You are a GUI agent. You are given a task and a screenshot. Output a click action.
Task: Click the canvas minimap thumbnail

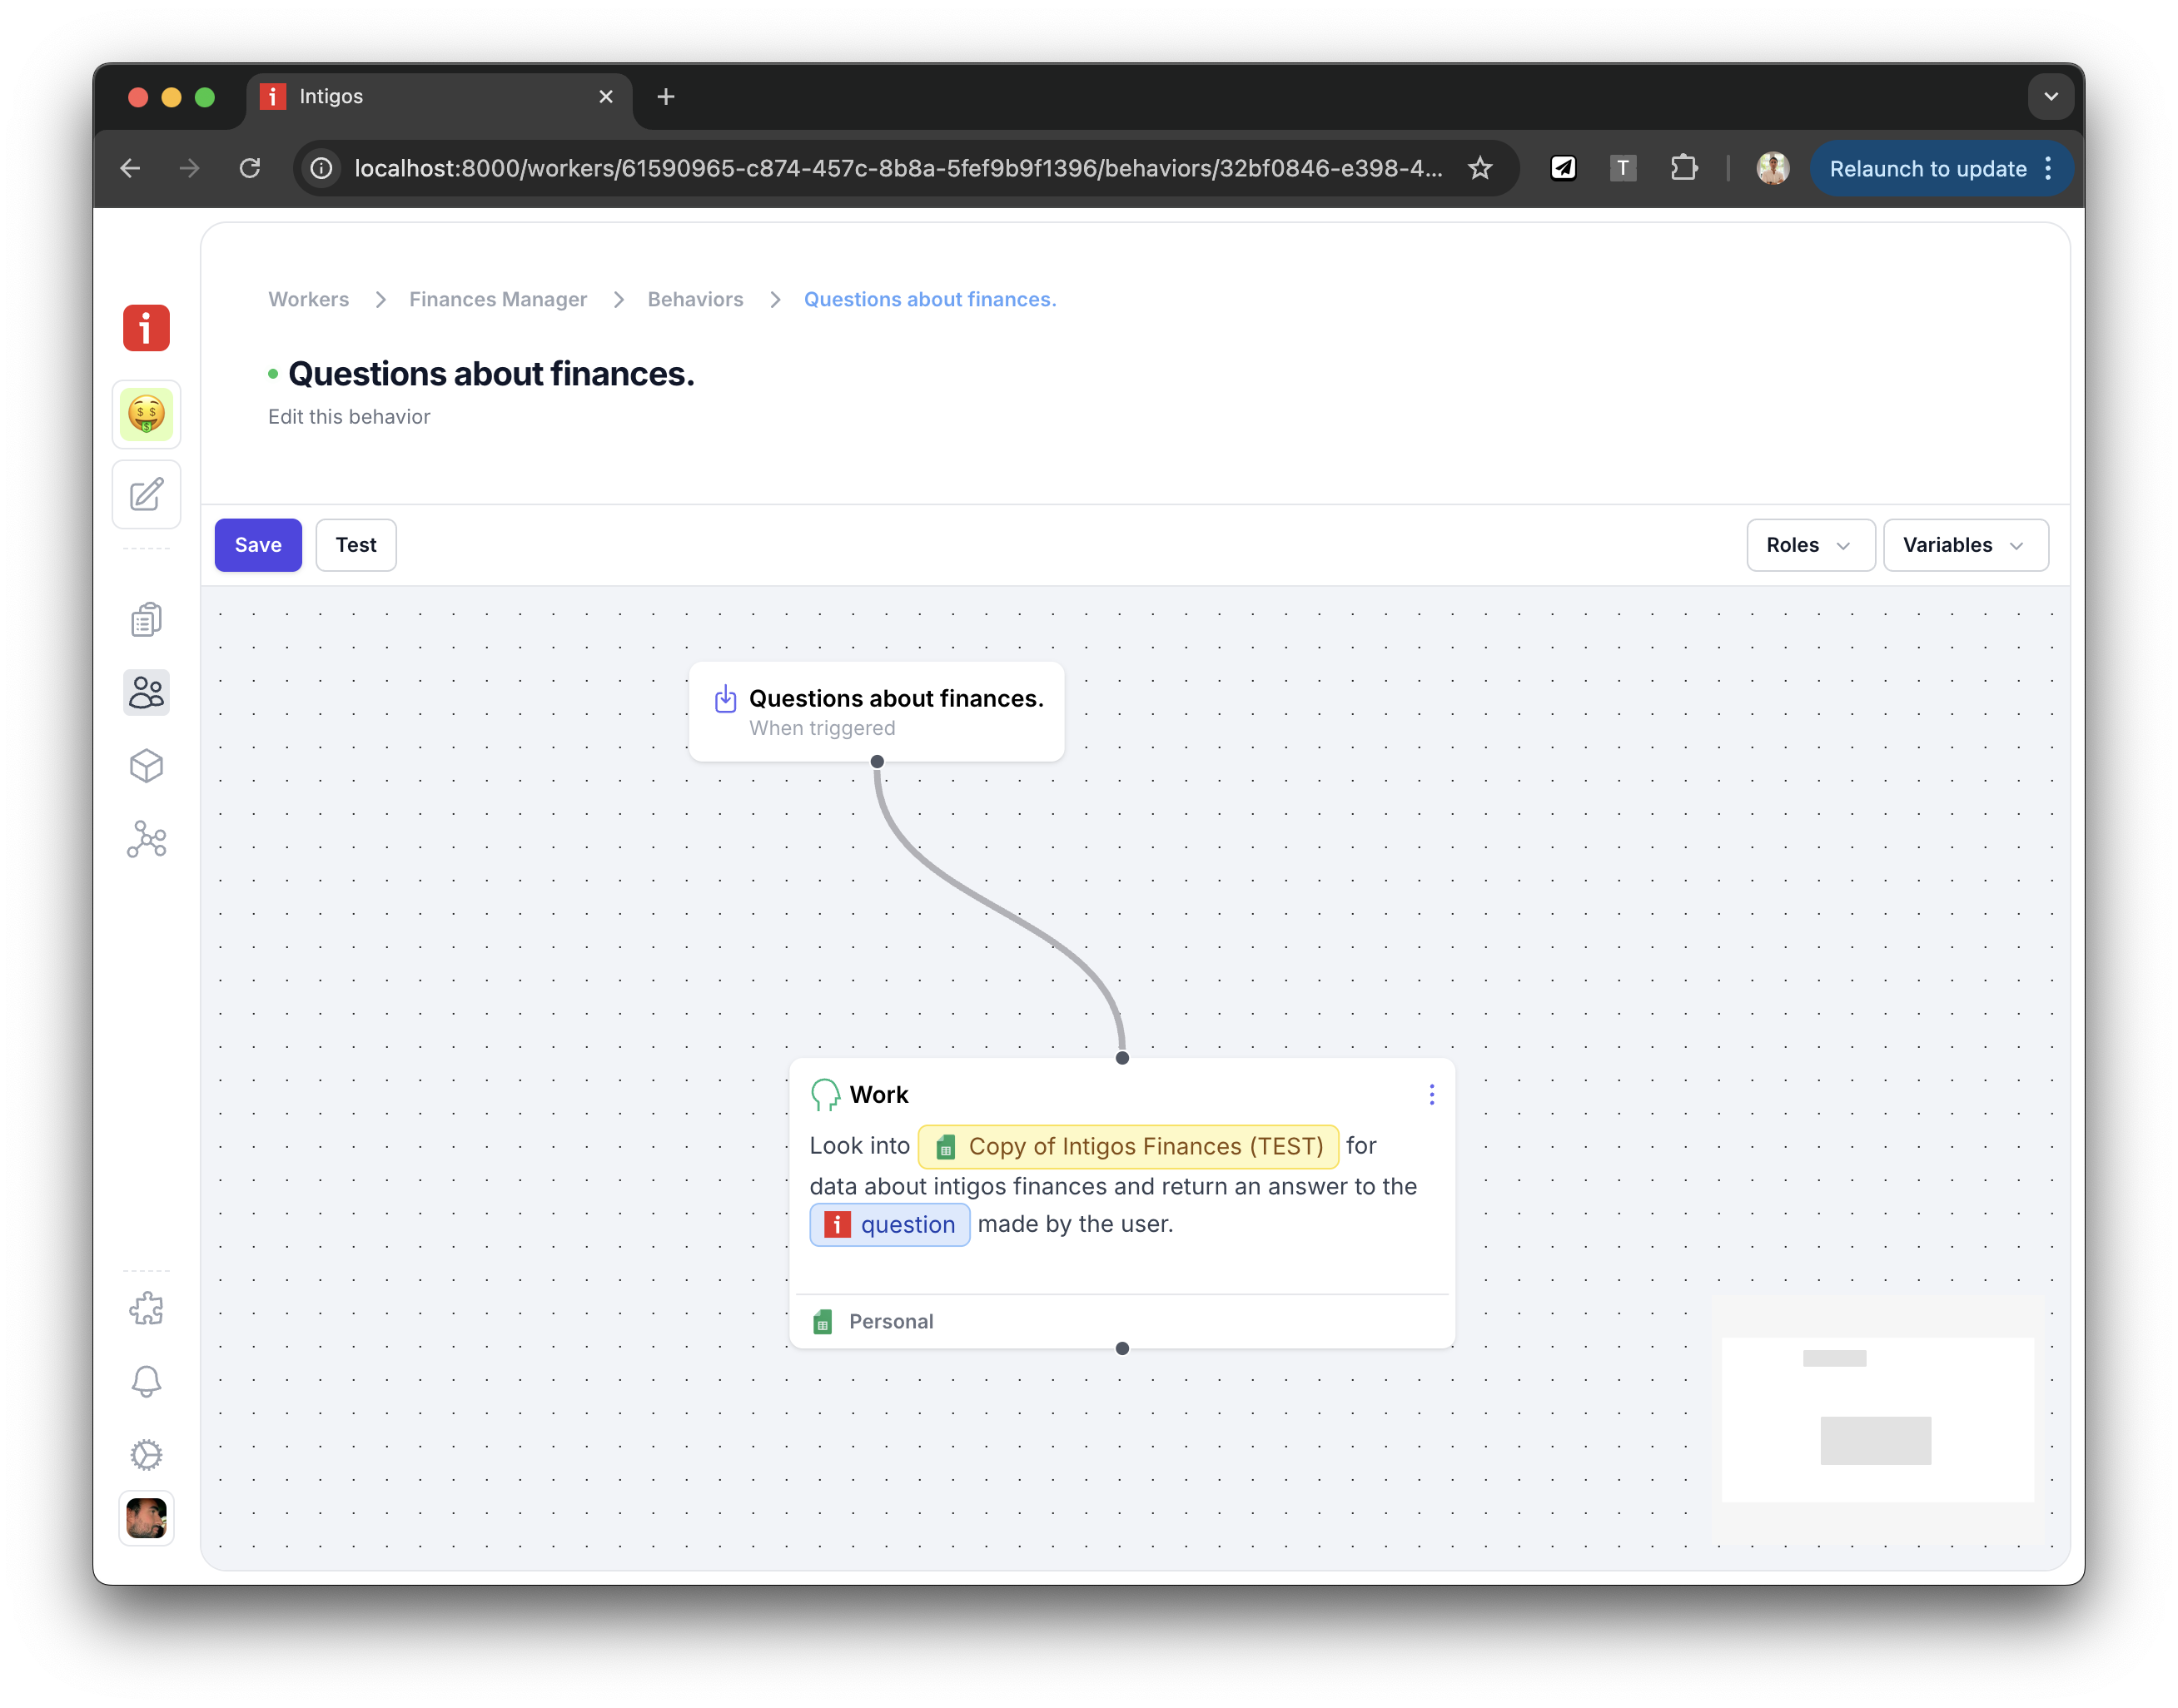(1877, 1419)
